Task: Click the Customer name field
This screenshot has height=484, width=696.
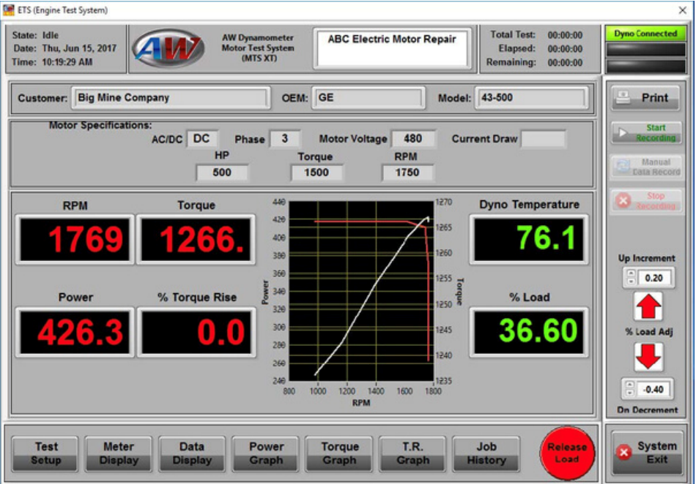Action: [x=171, y=98]
